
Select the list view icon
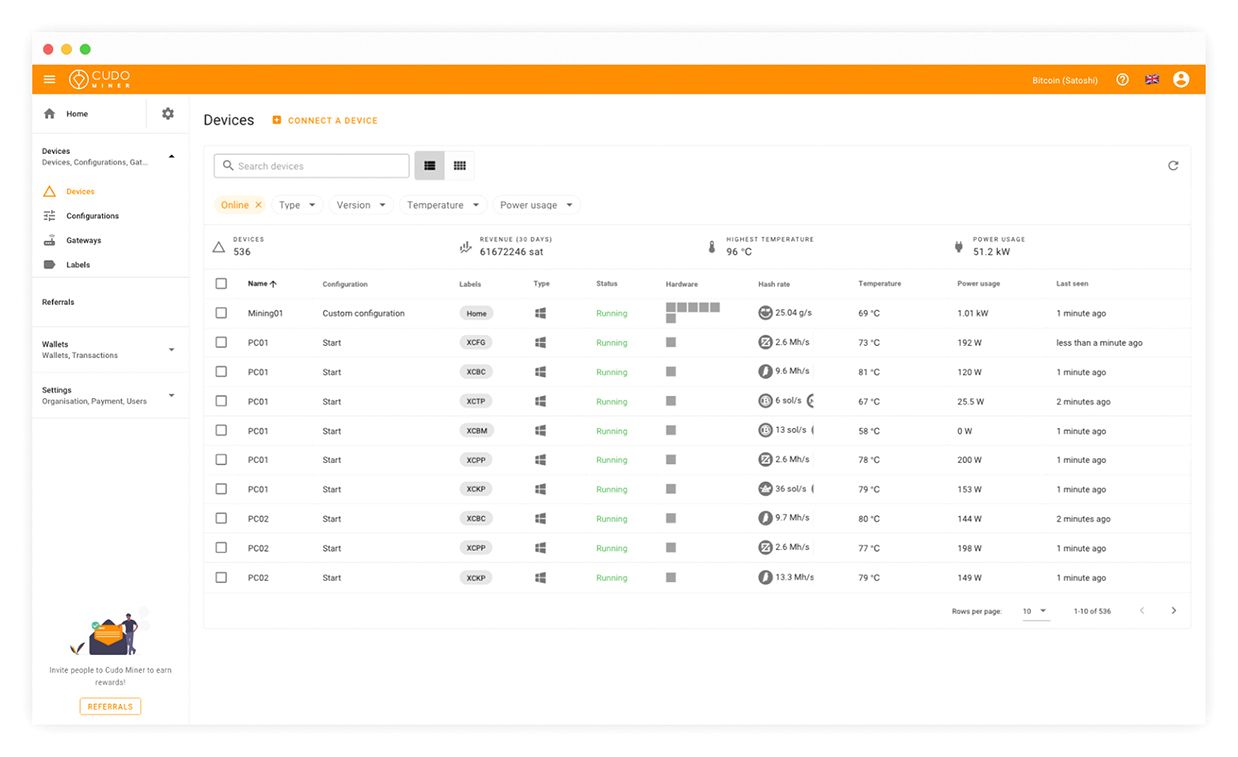pyautogui.click(x=429, y=165)
